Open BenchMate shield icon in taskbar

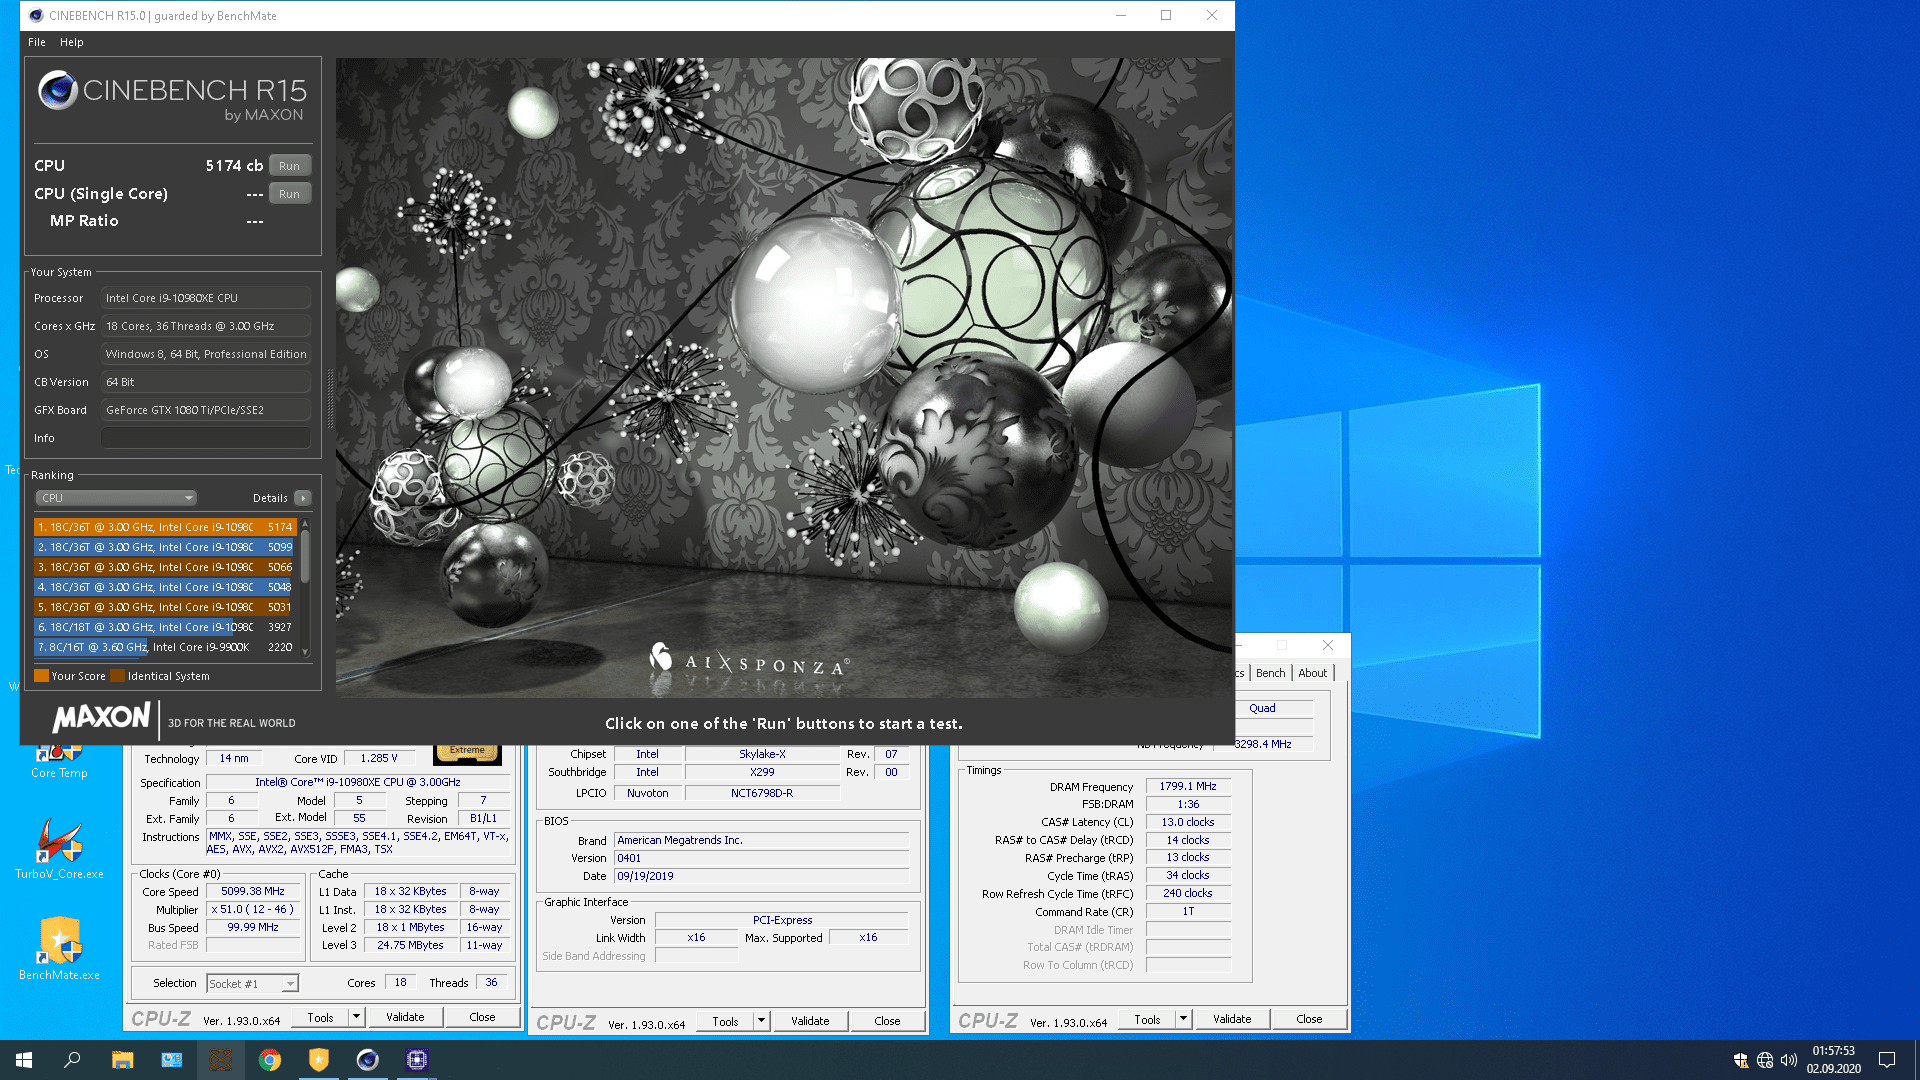(x=318, y=1060)
